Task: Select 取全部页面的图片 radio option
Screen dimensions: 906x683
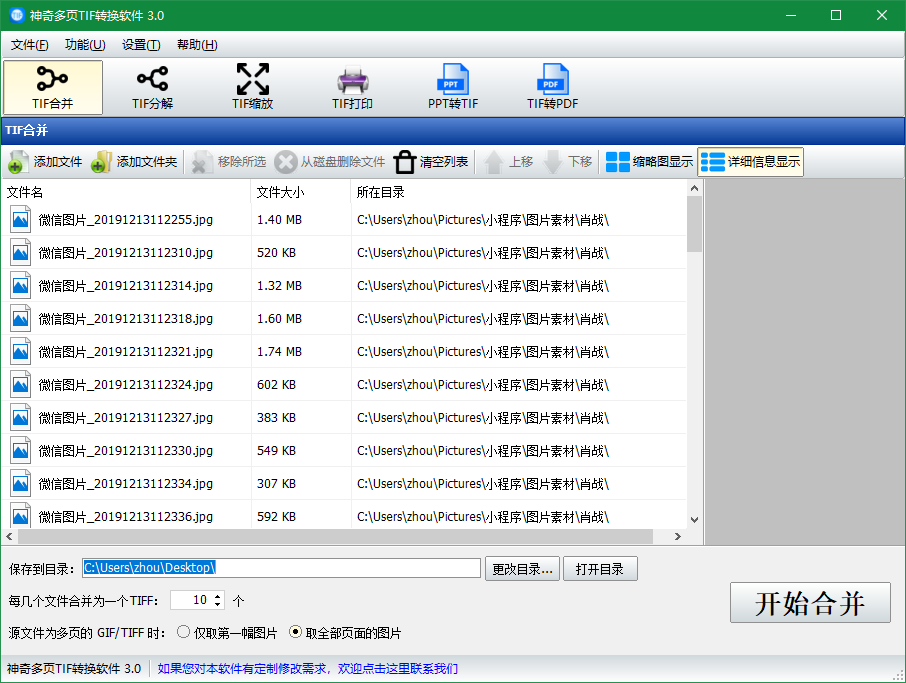Action: click(295, 632)
